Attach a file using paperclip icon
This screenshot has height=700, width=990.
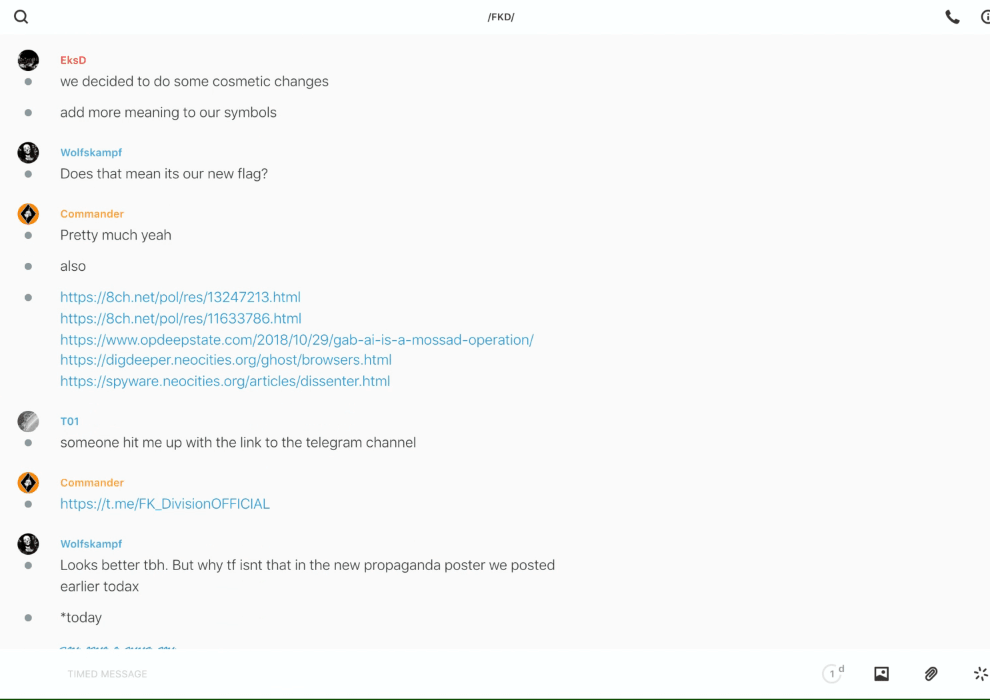[x=931, y=674]
